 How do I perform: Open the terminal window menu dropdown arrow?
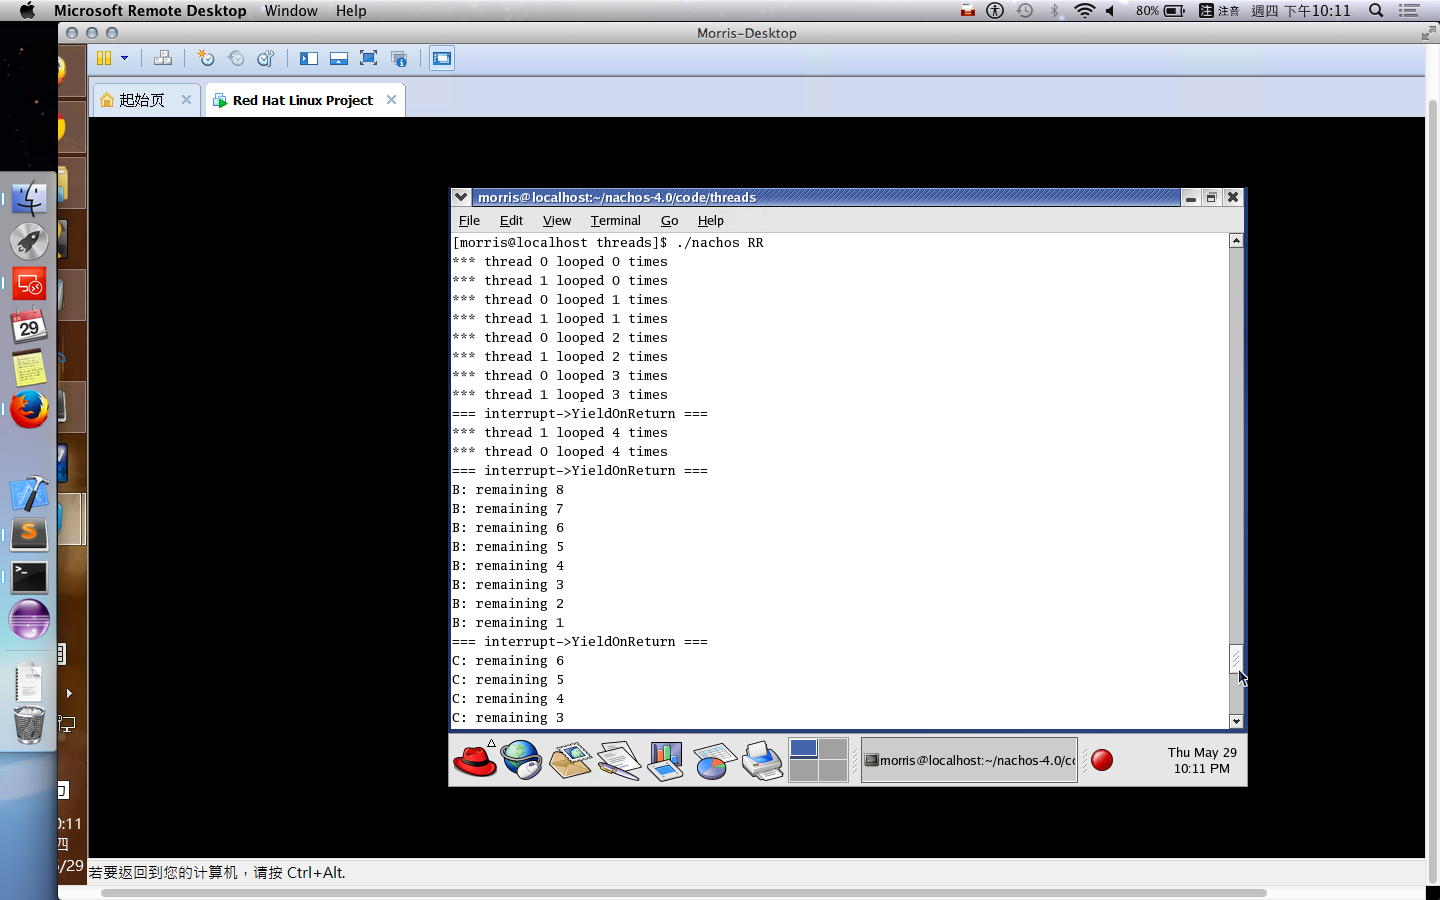(461, 197)
